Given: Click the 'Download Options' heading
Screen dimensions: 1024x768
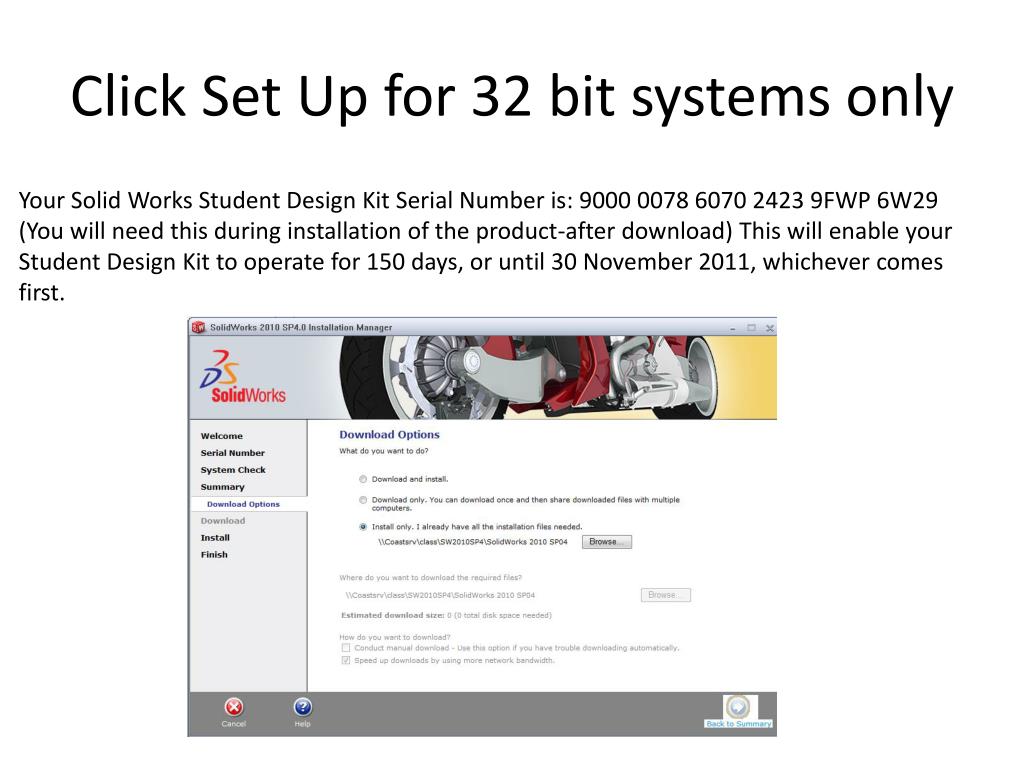Looking at the screenshot, I should click(389, 435).
